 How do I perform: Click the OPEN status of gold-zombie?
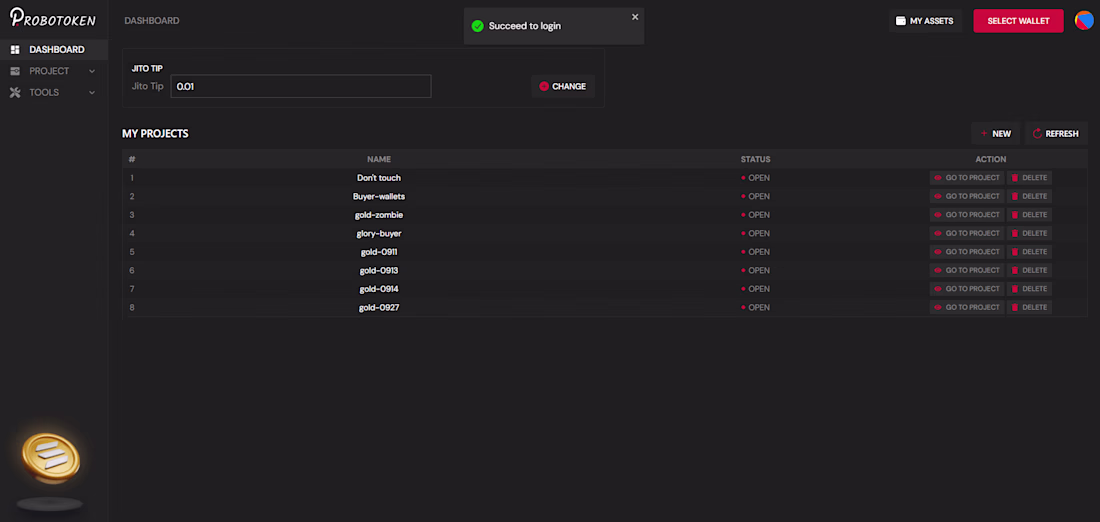click(756, 215)
